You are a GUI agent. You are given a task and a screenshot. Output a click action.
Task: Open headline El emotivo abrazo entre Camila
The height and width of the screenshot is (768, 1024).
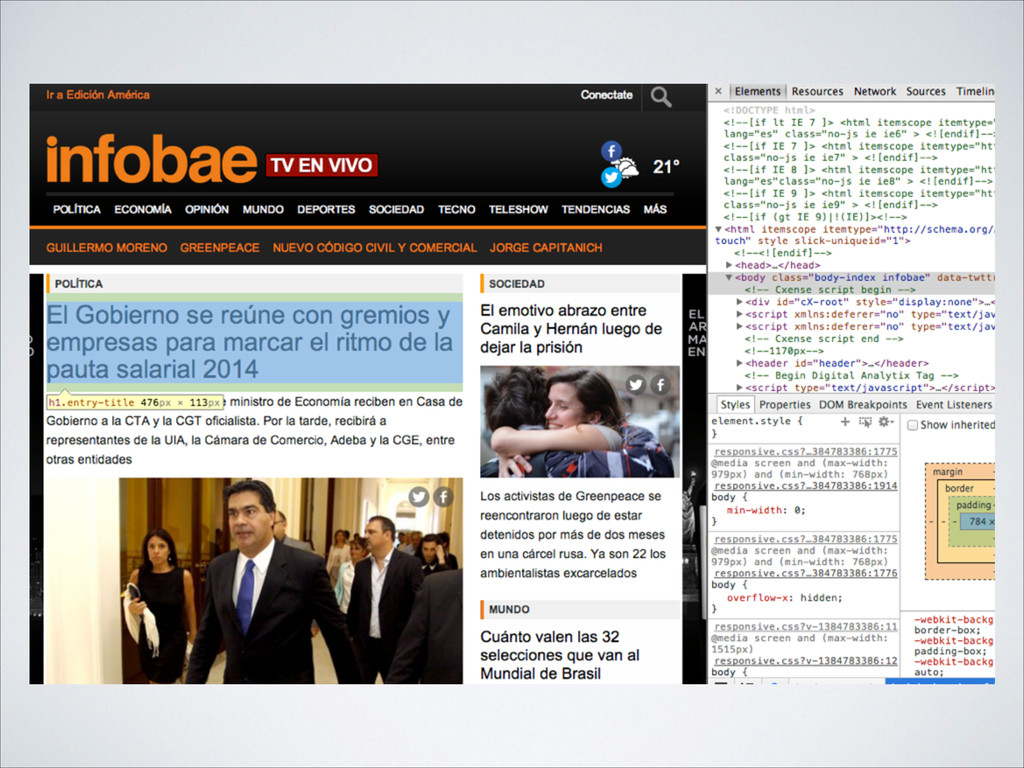[x=571, y=329]
